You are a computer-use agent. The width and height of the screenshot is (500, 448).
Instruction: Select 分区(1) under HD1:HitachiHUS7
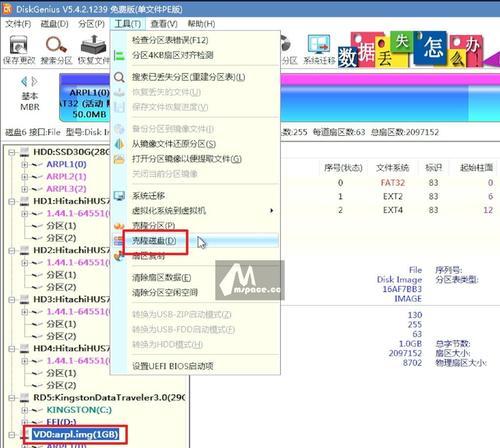point(61,226)
